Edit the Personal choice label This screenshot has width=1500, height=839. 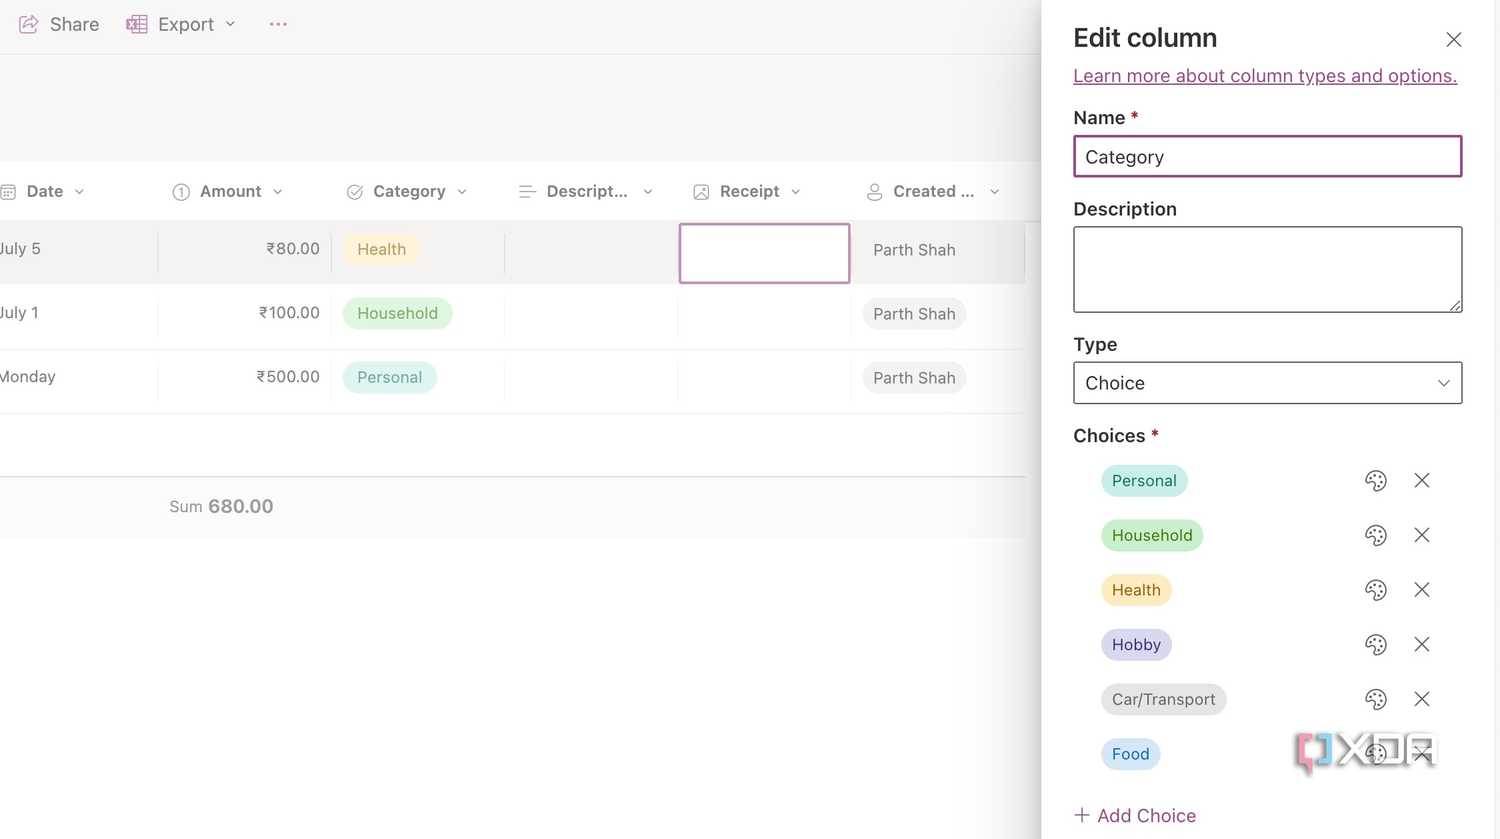coord(1144,481)
